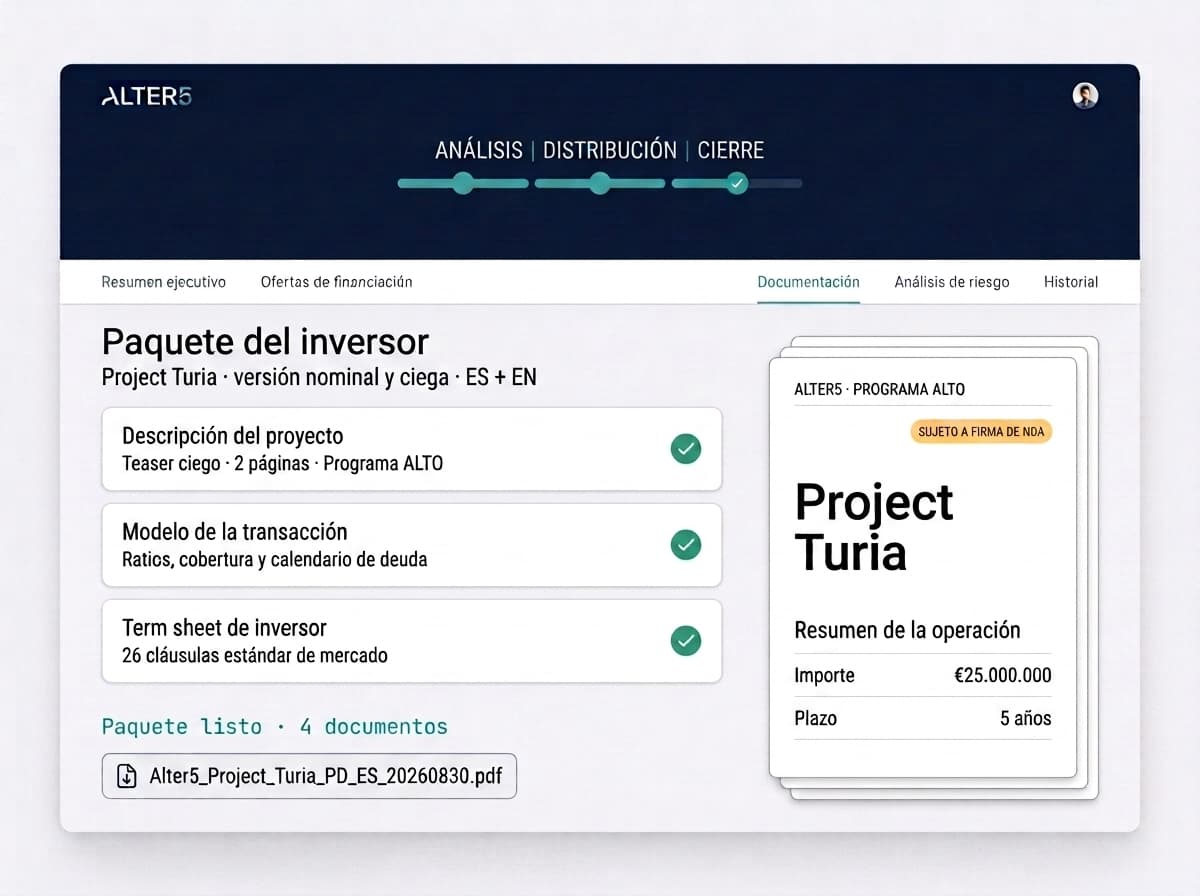
Task: Click 'Paquete listo · 4 documentos' status text
Action: point(275,726)
